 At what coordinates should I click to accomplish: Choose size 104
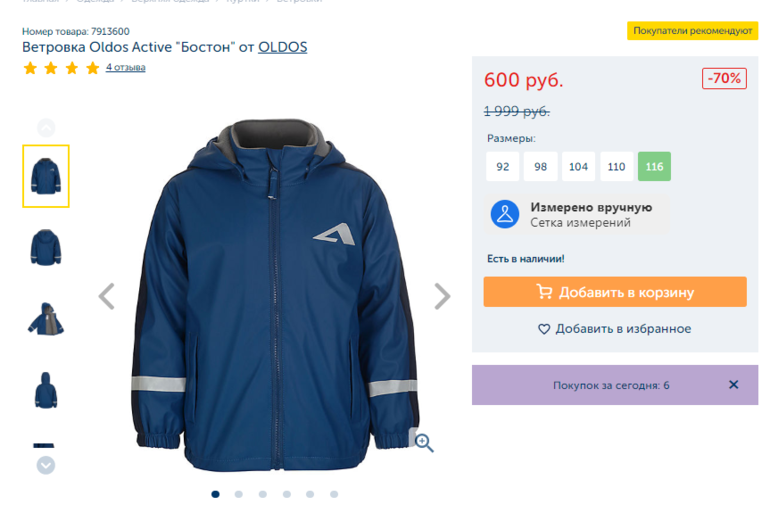point(578,167)
